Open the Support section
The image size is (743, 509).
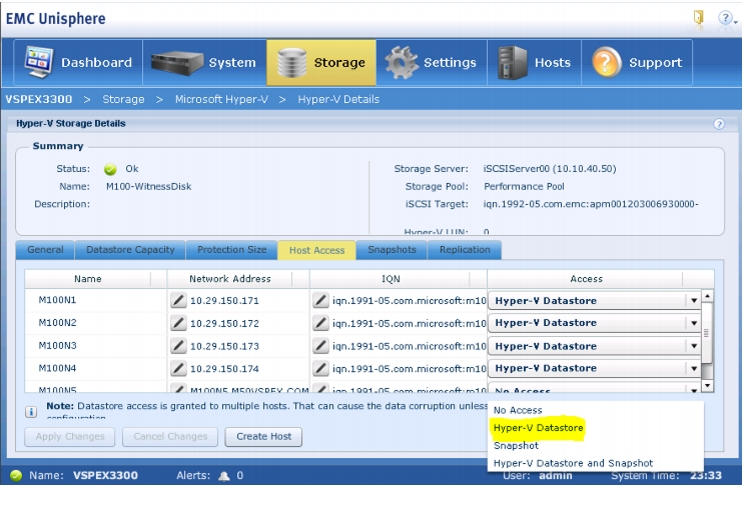pyautogui.click(x=637, y=63)
